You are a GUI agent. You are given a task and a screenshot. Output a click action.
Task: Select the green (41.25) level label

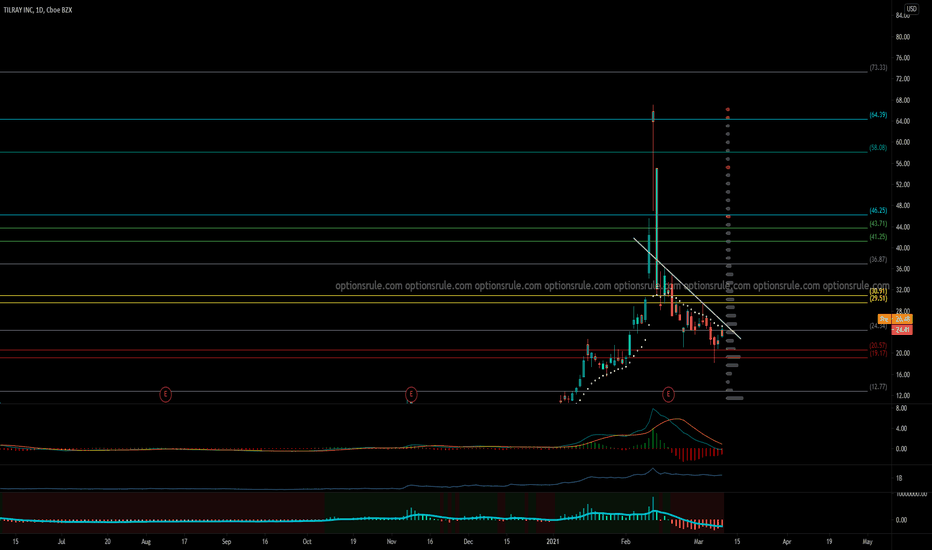[878, 237]
